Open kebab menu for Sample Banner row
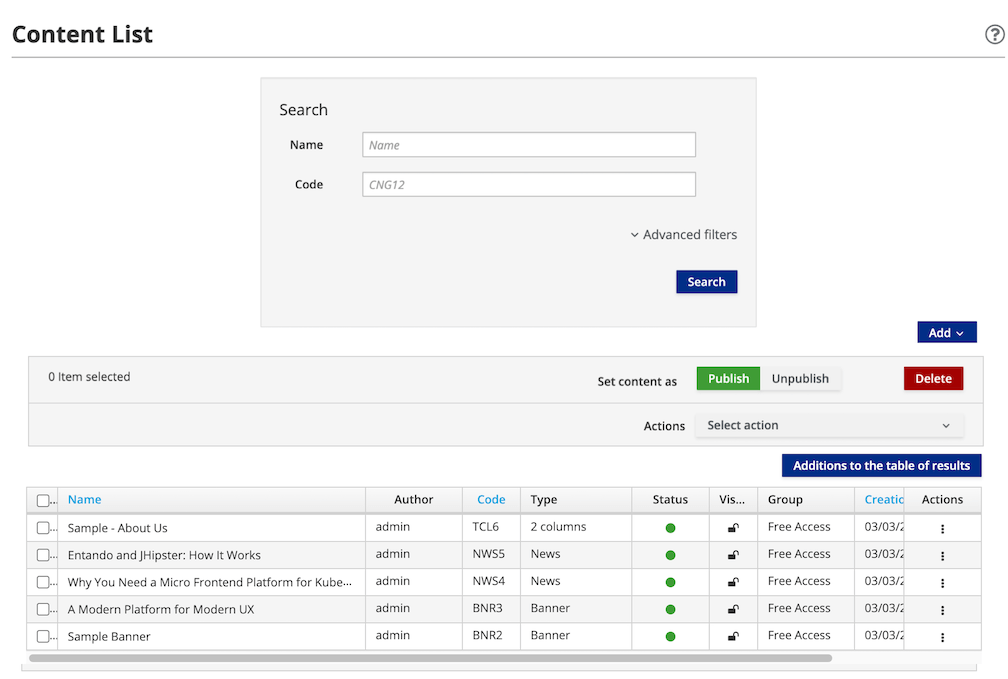Image resolution: width=1008 pixels, height=679 pixels. coord(942,636)
